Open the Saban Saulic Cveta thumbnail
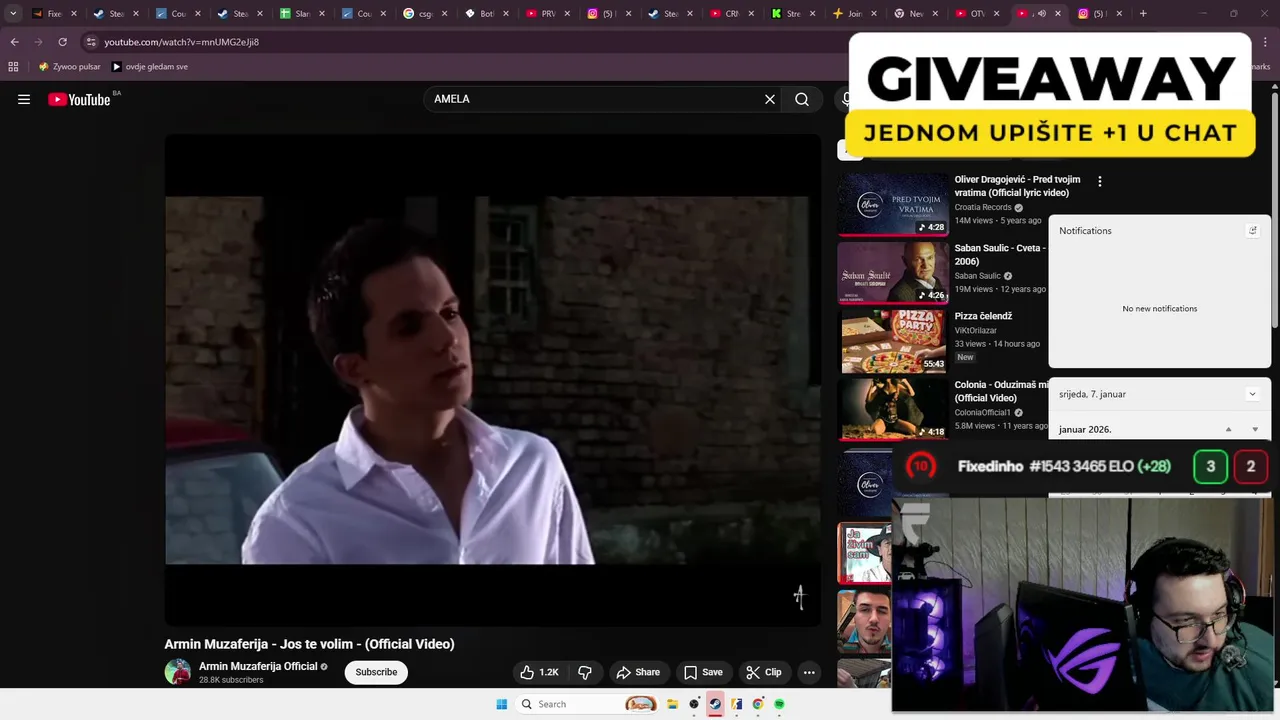Screen dimensions: 1280x720 pos(893,272)
